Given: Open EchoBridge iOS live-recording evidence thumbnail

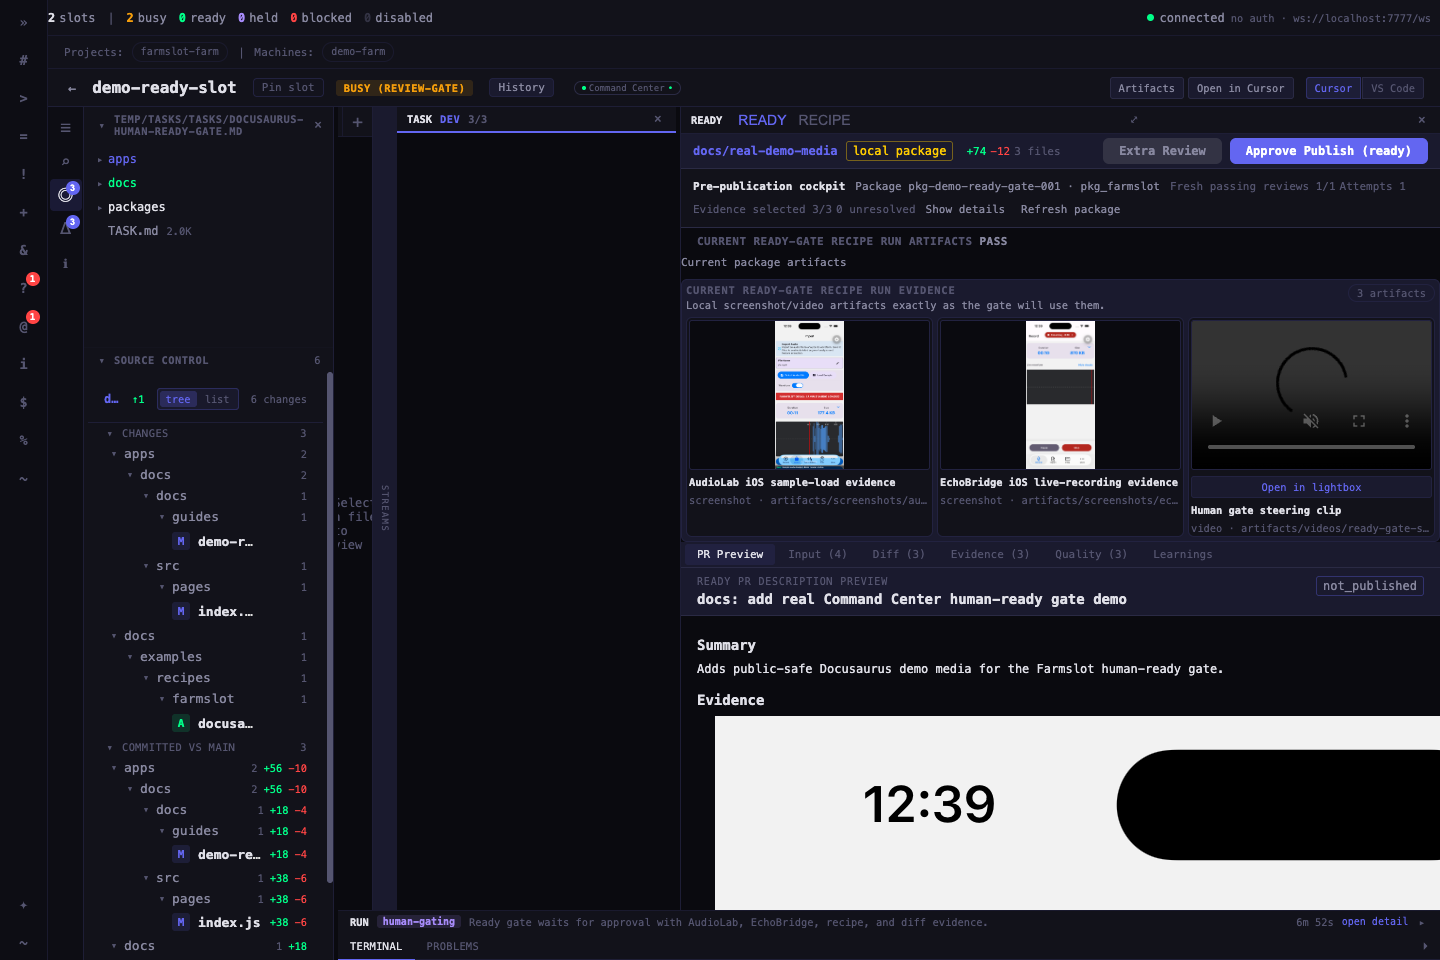Looking at the screenshot, I should (x=1060, y=394).
